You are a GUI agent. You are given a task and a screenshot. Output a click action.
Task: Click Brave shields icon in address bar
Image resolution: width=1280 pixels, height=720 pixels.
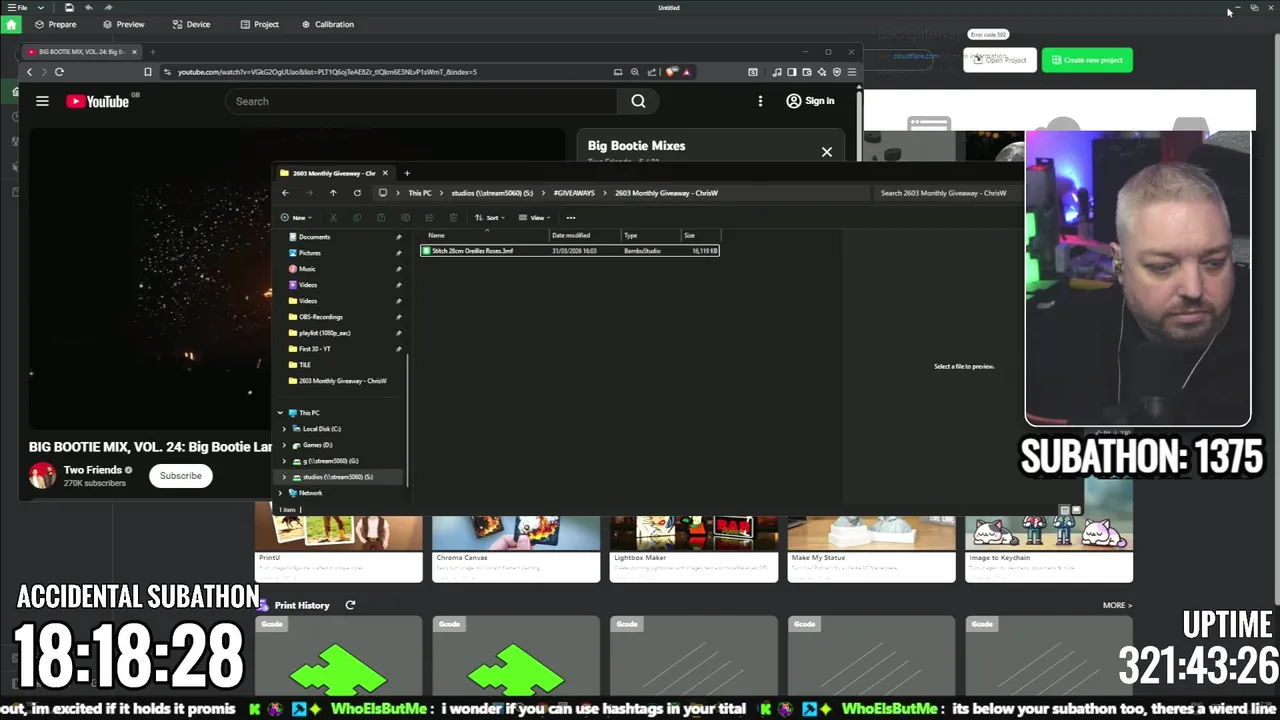(x=672, y=72)
